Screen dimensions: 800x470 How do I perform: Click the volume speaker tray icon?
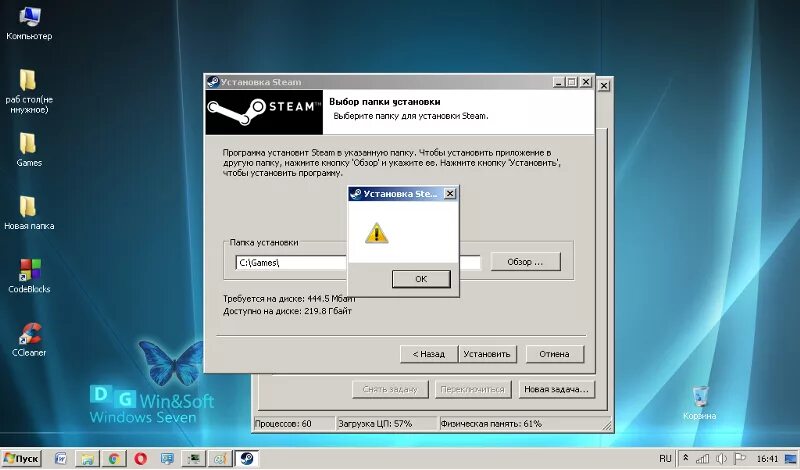pos(721,459)
